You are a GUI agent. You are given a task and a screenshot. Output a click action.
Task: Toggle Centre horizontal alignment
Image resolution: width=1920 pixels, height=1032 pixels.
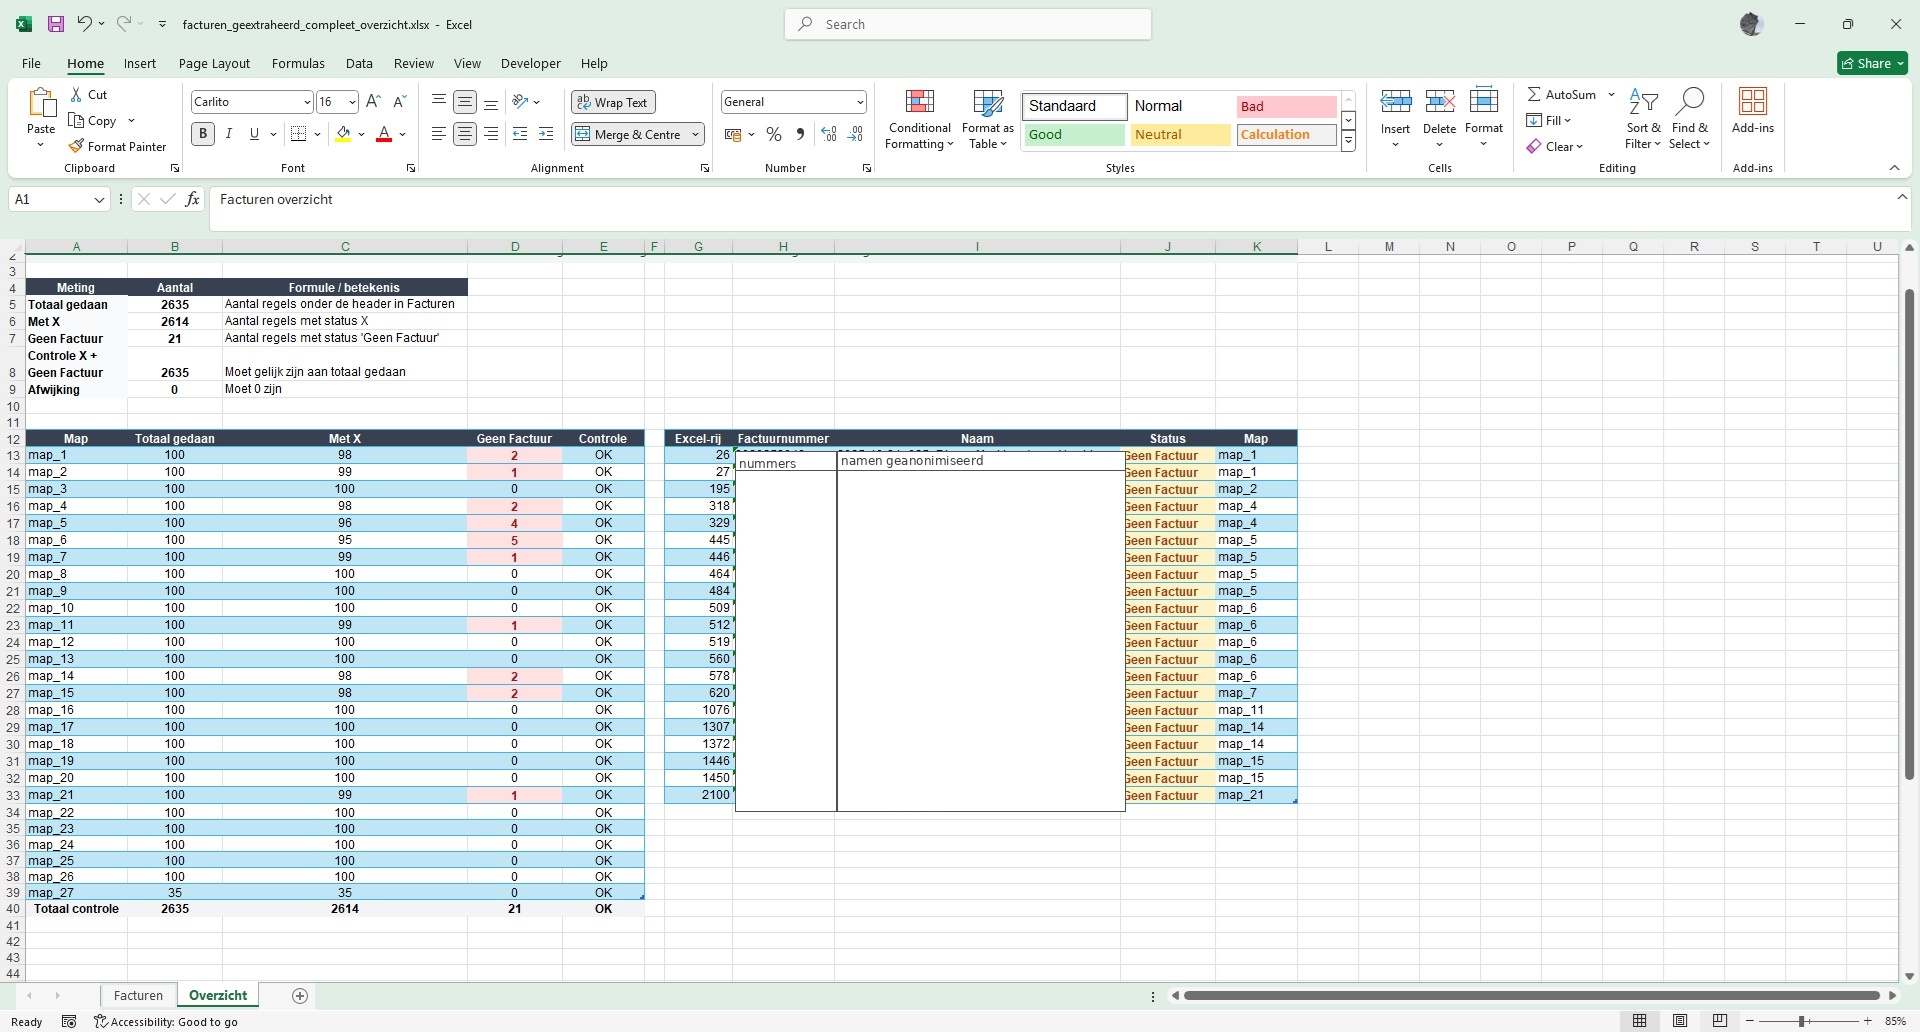click(x=465, y=134)
